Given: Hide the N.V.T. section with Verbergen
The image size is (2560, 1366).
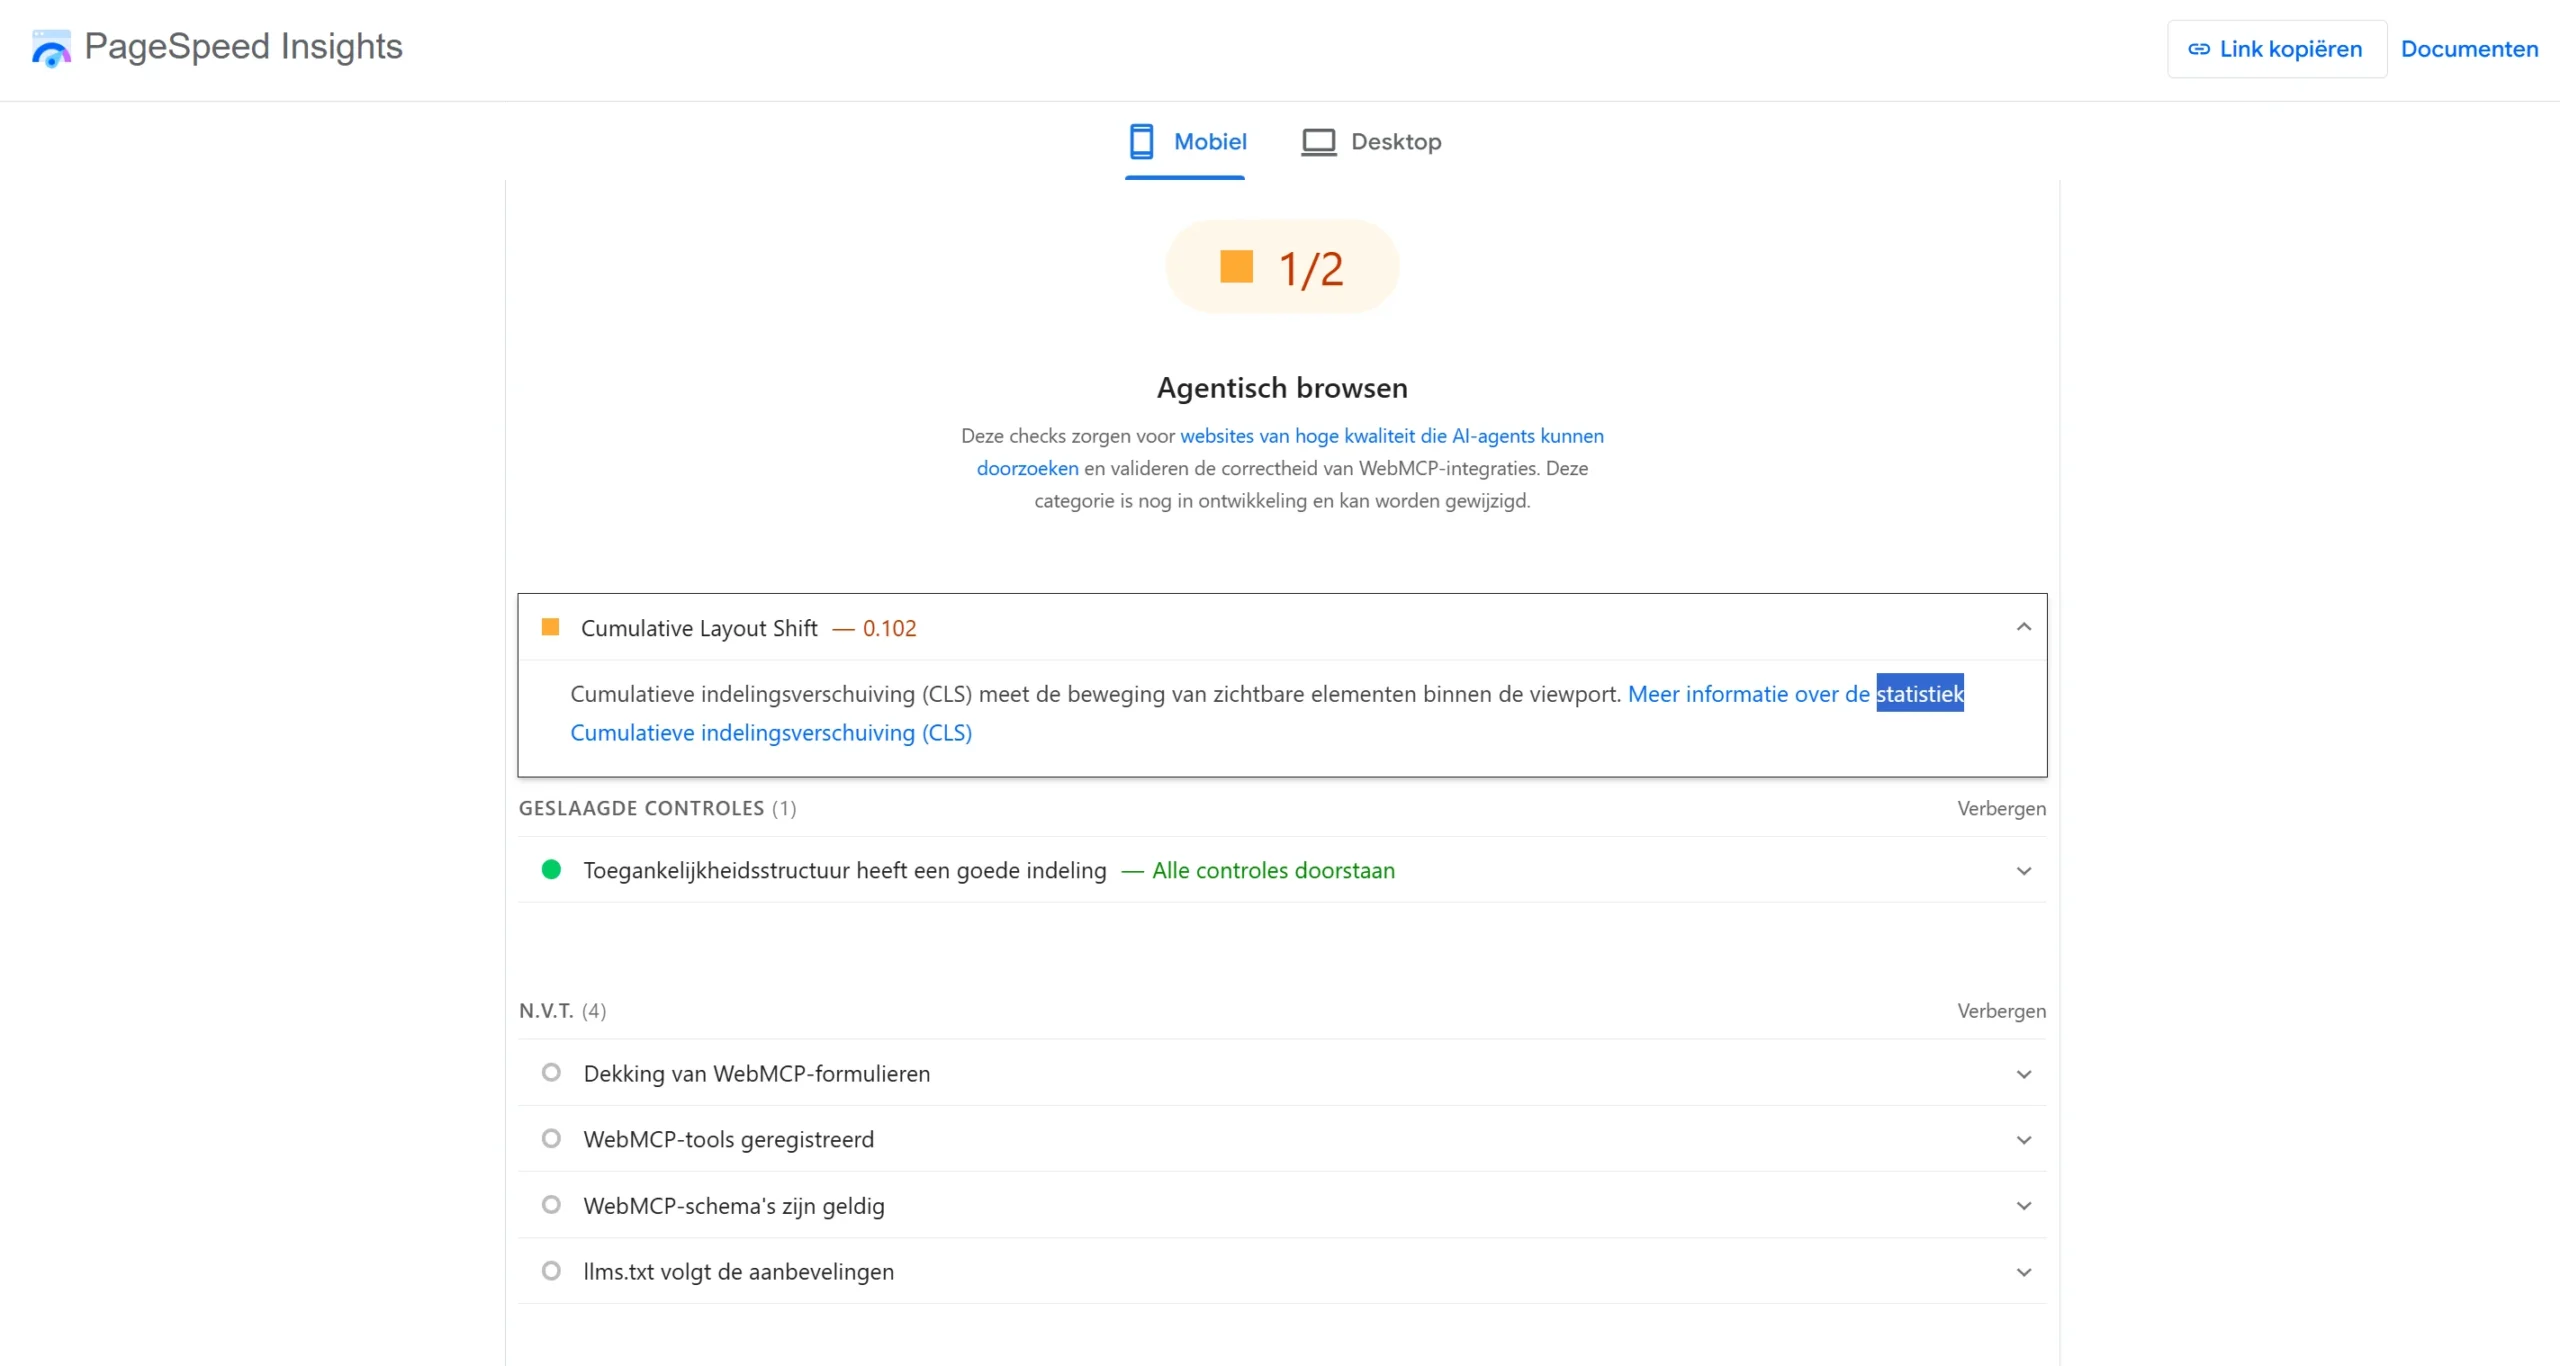Looking at the screenshot, I should [x=2001, y=1011].
